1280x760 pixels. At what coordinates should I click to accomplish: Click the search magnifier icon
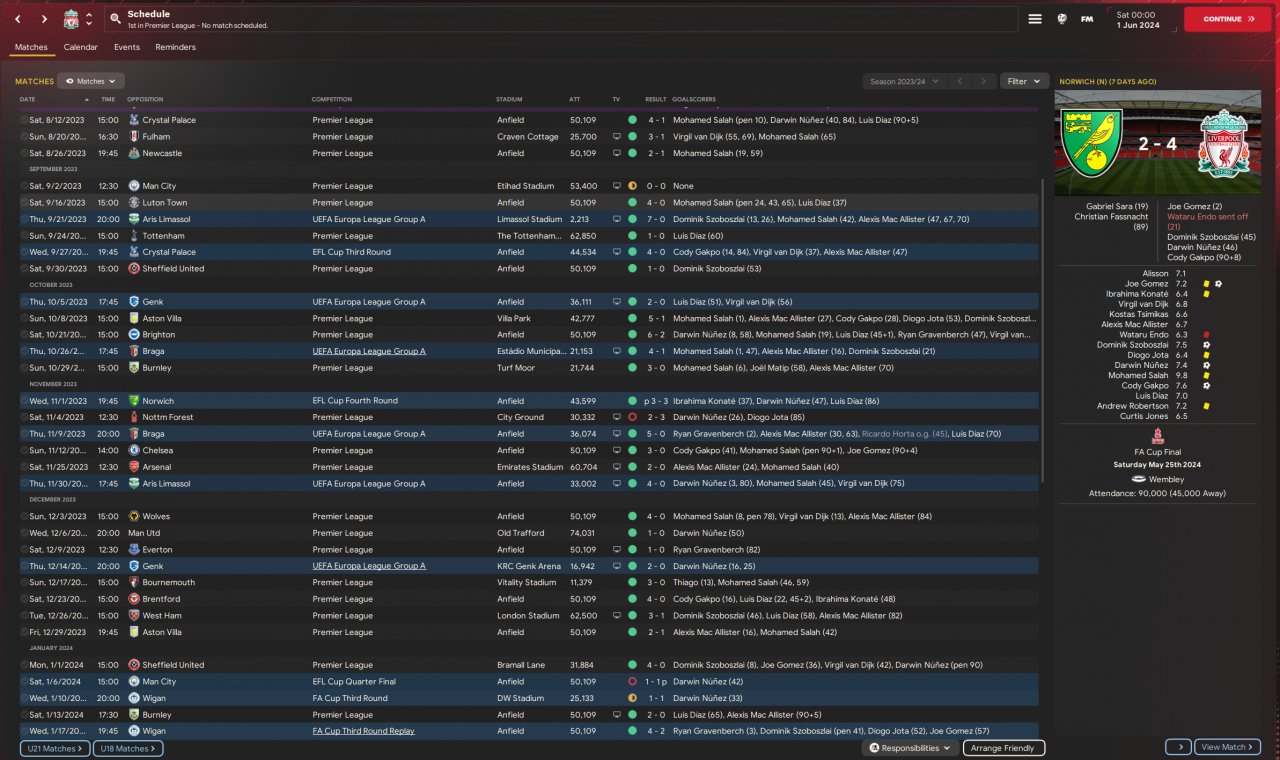click(x=115, y=19)
